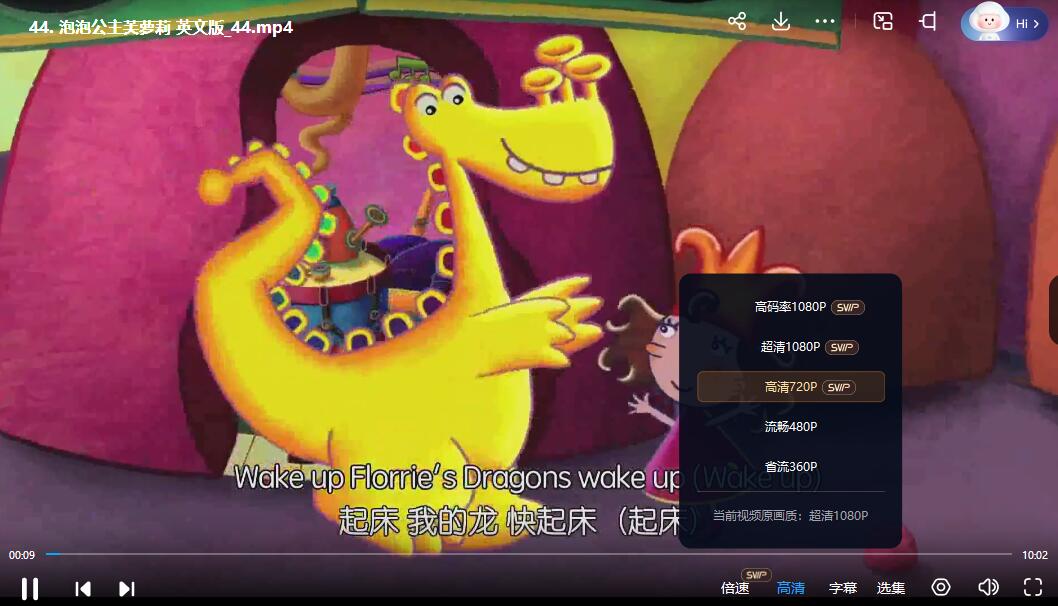Screen dimensions: 1058x606
Task: Switch to 省流360P quality
Action: (x=790, y=466)
